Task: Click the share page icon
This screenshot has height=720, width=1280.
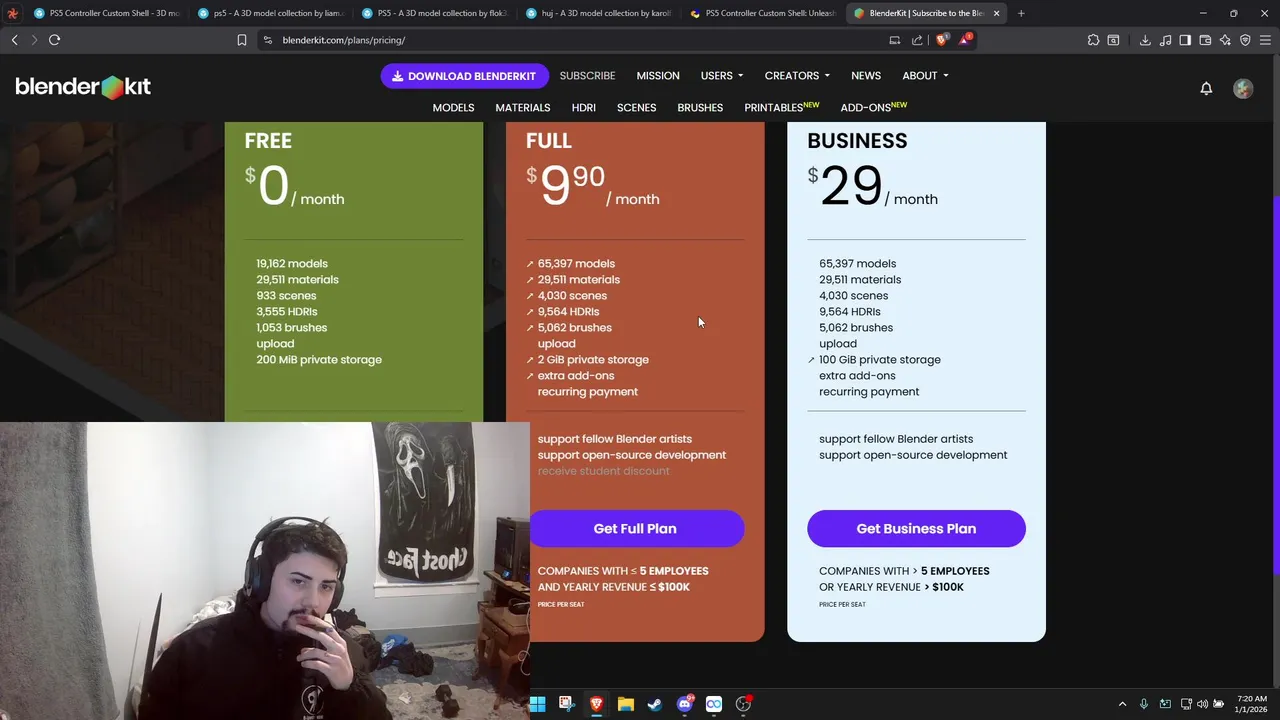Action: pos(917,40)
